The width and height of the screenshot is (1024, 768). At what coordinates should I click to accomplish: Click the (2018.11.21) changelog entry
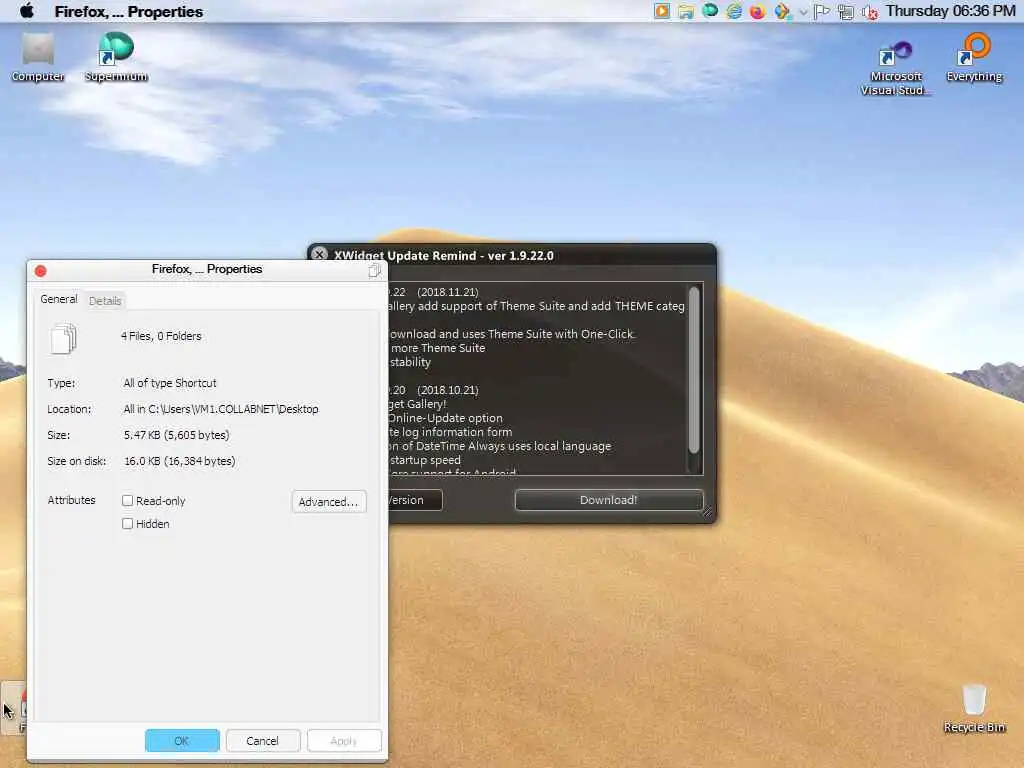pyautogui.click(x=448, y=292)
